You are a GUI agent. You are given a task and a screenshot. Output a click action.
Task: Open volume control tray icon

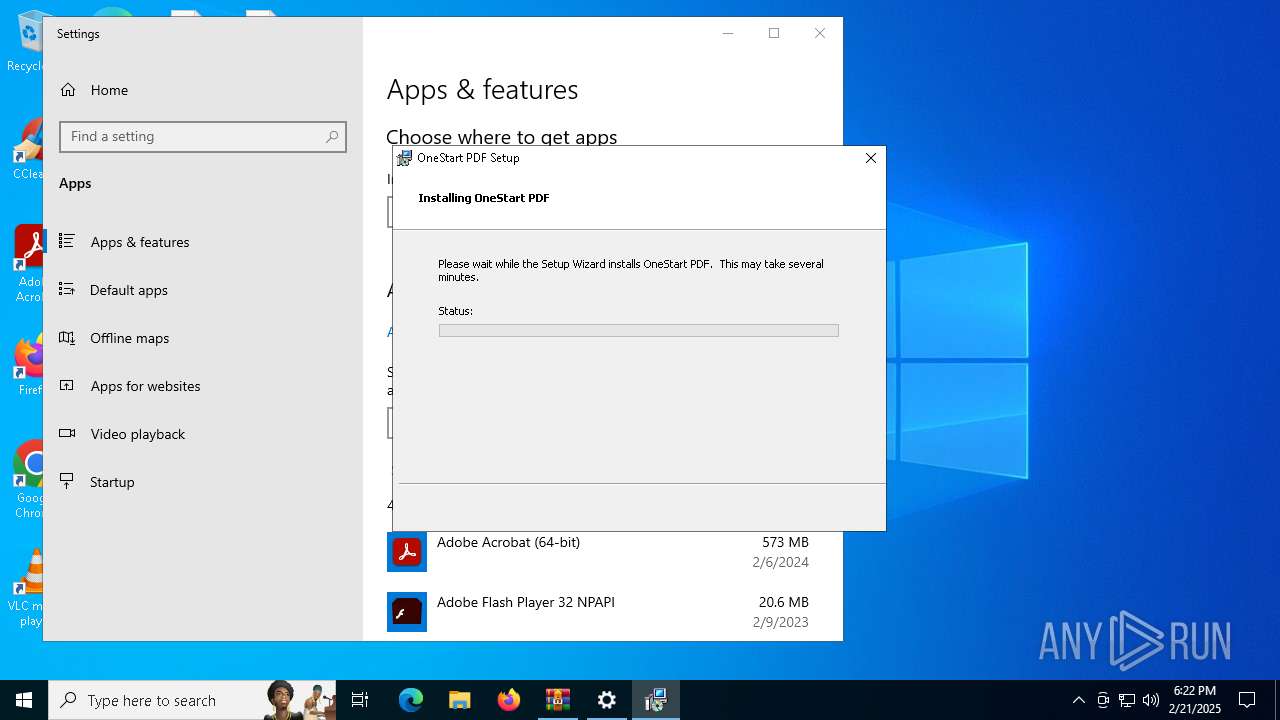point(1151,700)
